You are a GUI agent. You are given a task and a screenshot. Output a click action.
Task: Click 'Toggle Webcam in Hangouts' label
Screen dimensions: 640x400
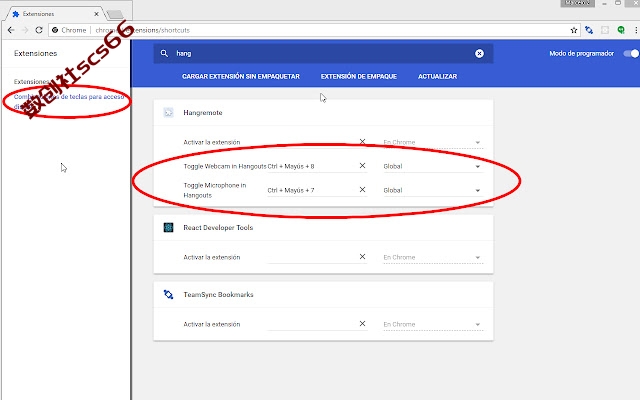tap(225, 166)
